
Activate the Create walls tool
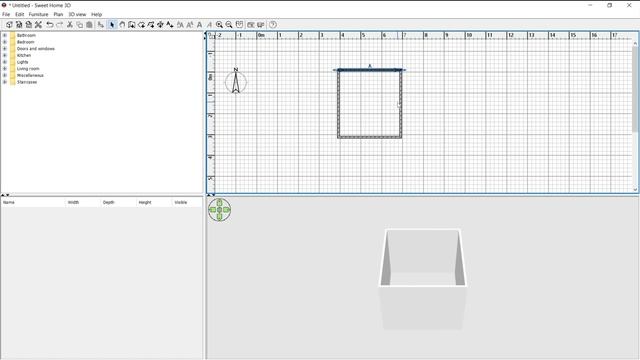coord(131,25)
